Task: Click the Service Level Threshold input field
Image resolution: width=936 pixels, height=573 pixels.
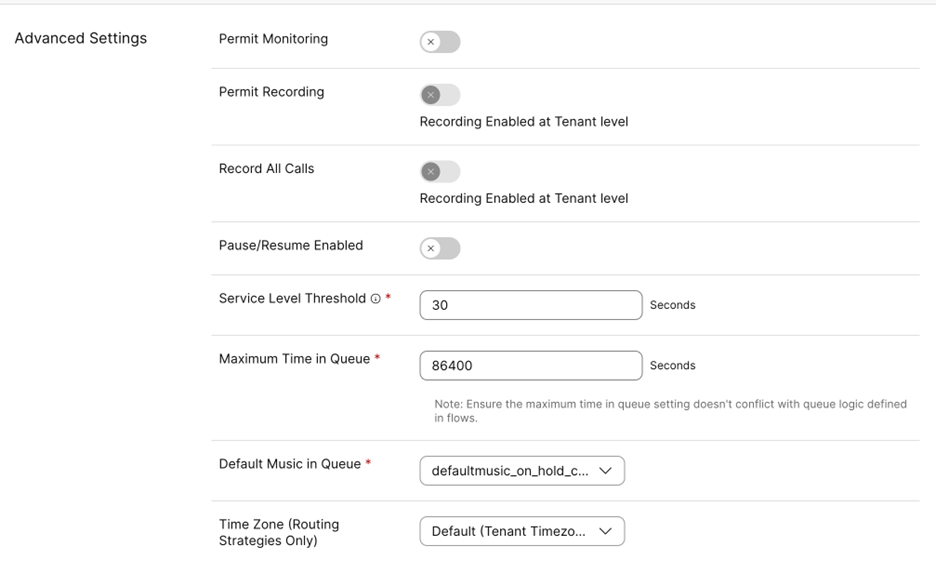Action: point(531,305)
